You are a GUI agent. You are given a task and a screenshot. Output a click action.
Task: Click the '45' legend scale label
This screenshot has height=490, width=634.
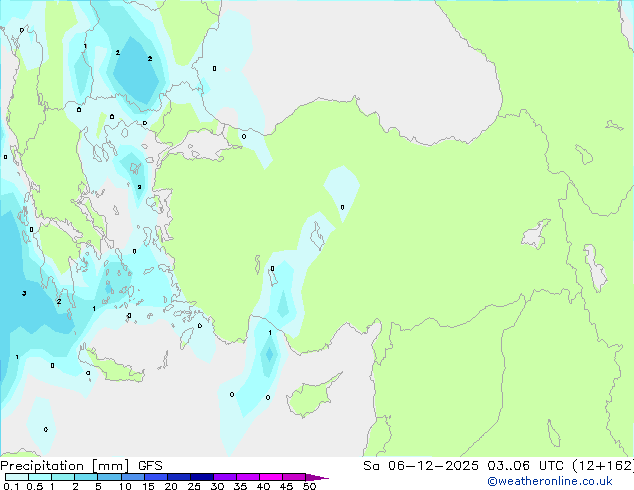tap(286, 486)
